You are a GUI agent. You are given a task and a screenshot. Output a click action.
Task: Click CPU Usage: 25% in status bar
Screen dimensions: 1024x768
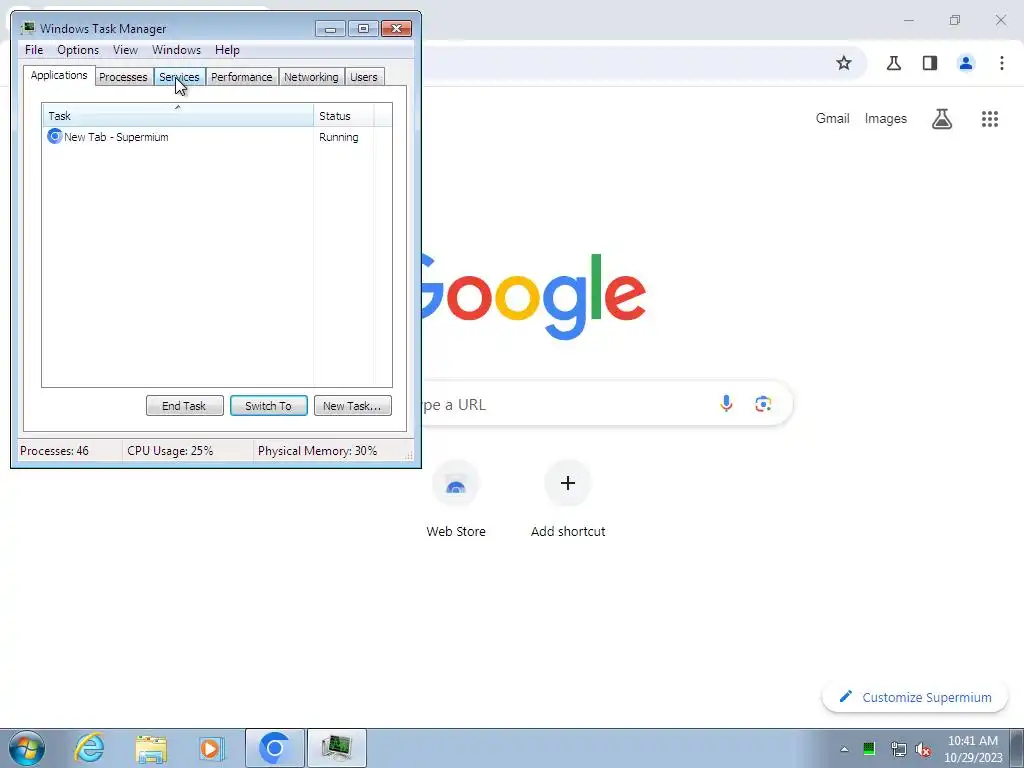170,451
